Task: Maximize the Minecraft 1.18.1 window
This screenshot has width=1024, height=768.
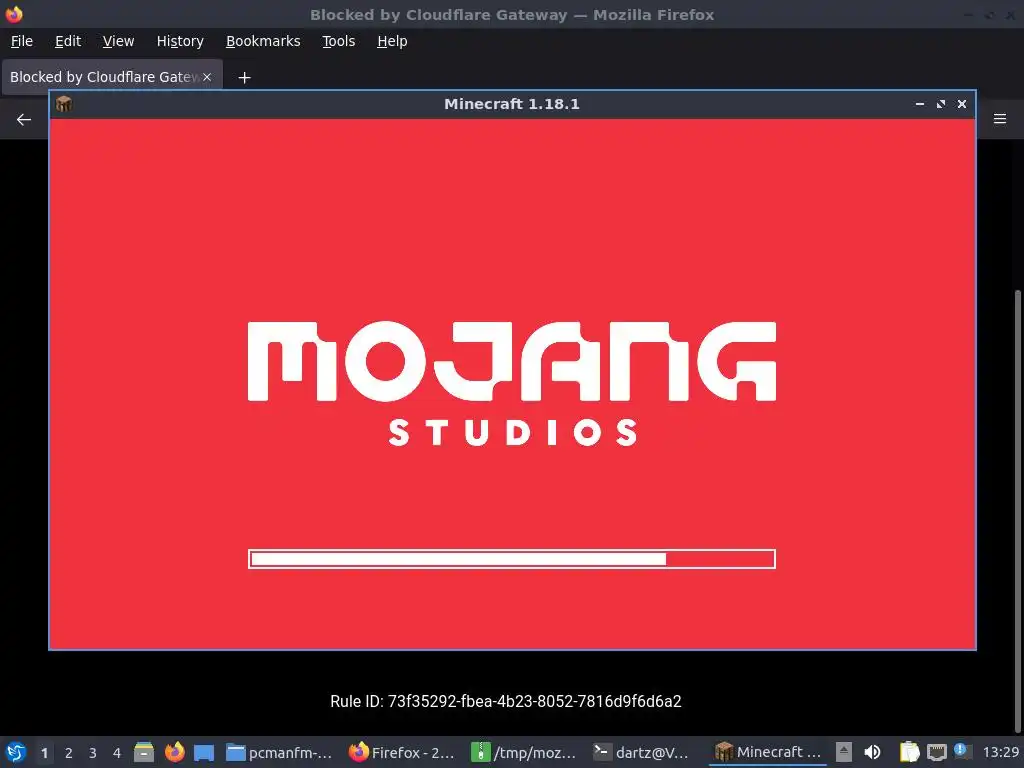Action: pyautogui.click(x=941, y=104)
